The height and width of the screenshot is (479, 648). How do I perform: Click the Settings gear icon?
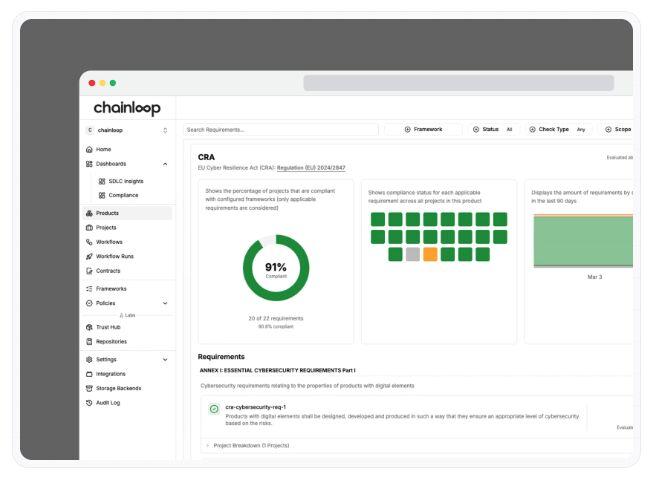click(89, 360)
